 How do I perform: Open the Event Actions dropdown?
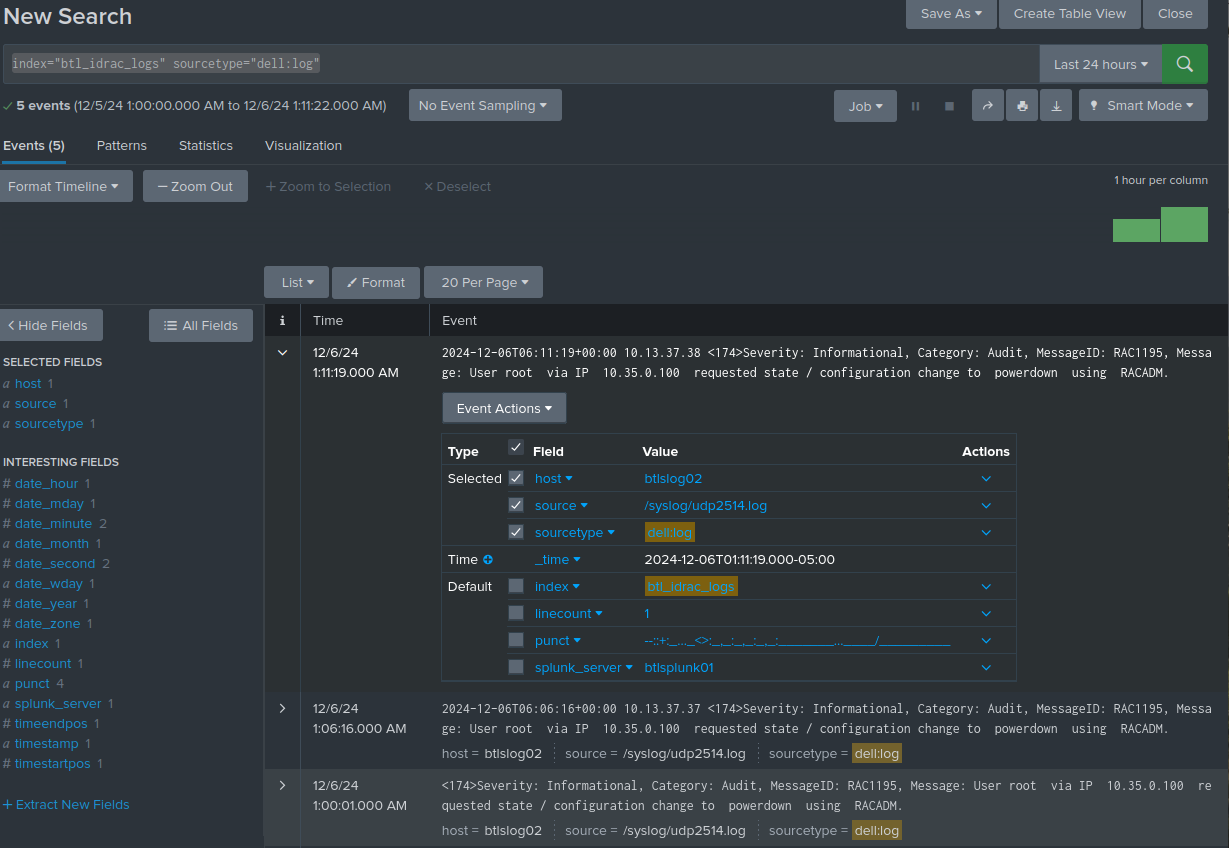pos(504,408)
